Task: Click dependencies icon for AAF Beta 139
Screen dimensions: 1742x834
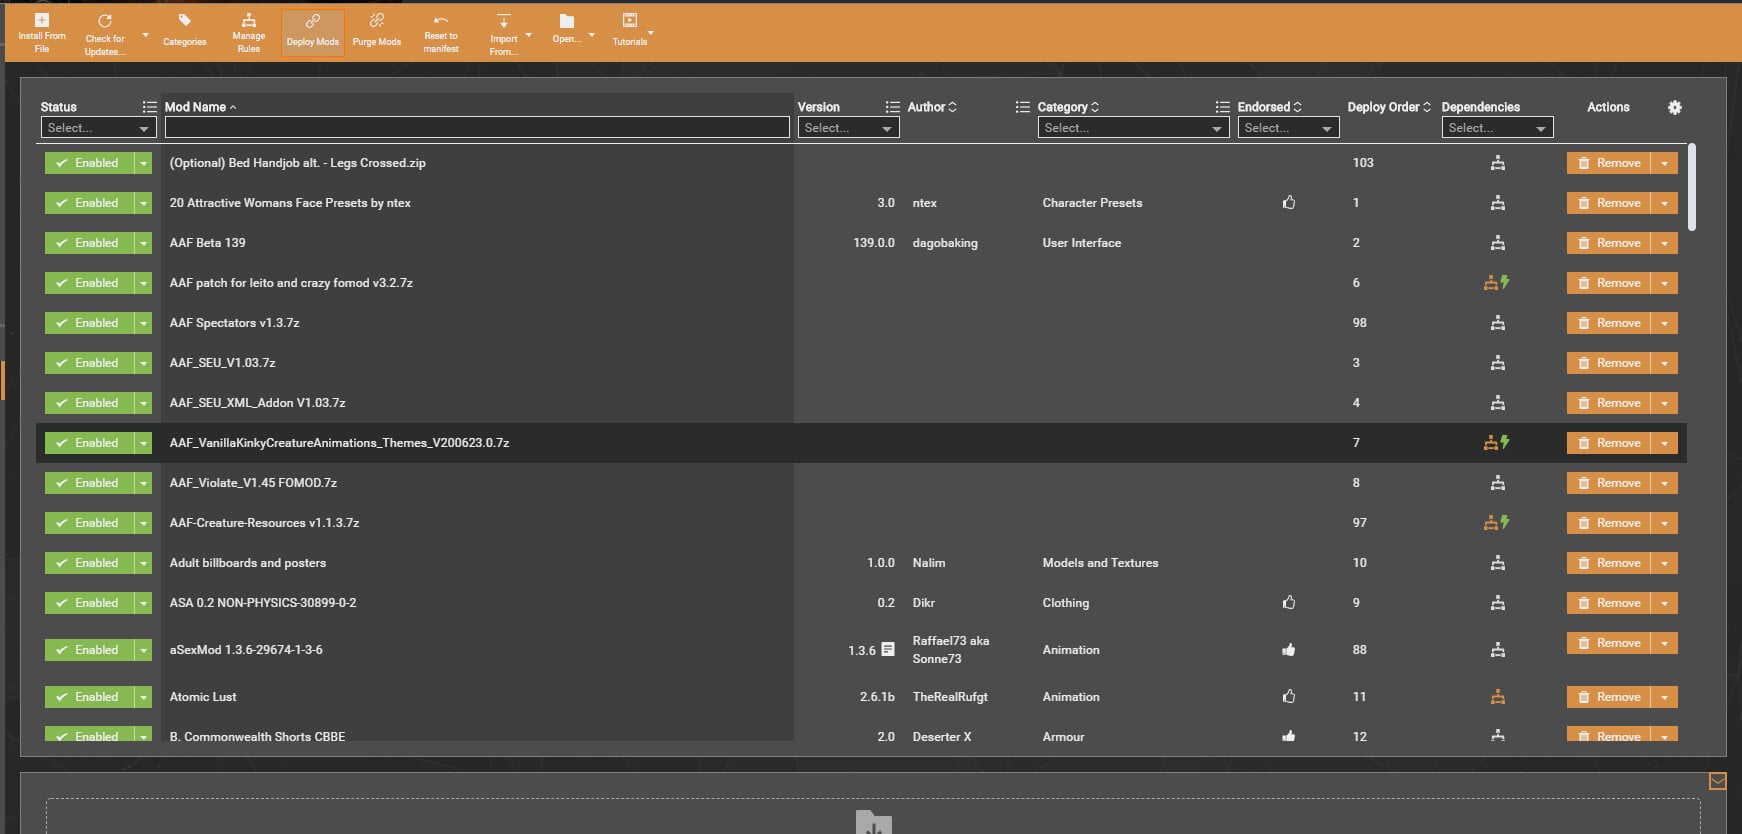Action: click(x=1497, y=243)
